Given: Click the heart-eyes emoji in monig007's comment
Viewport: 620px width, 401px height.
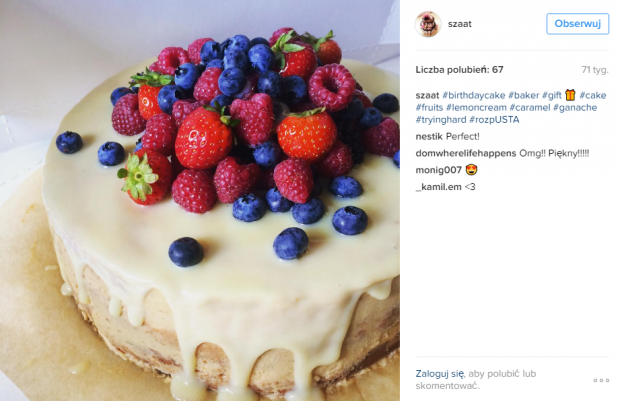Looking at the screenshot, I should click(x=471, y=170).
